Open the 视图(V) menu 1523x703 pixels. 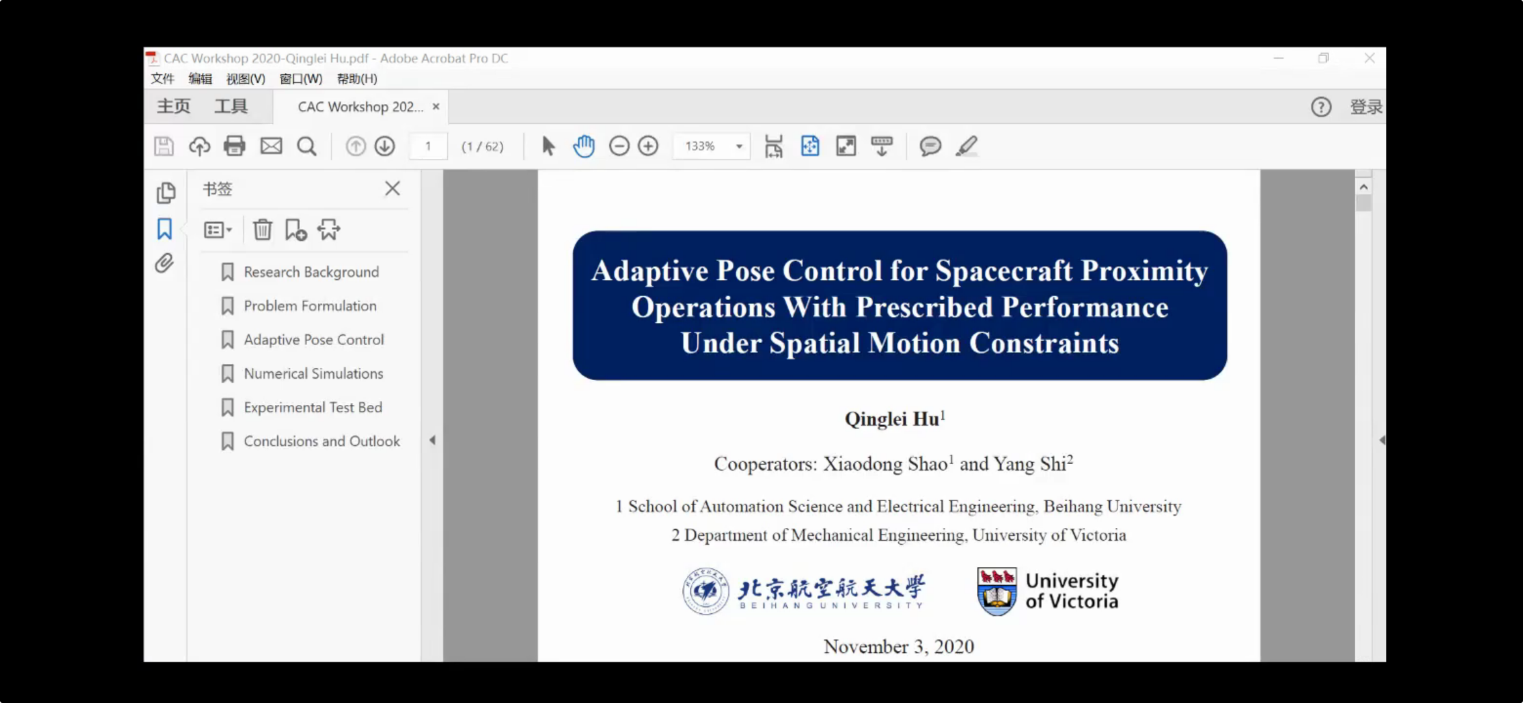[245, 79]
